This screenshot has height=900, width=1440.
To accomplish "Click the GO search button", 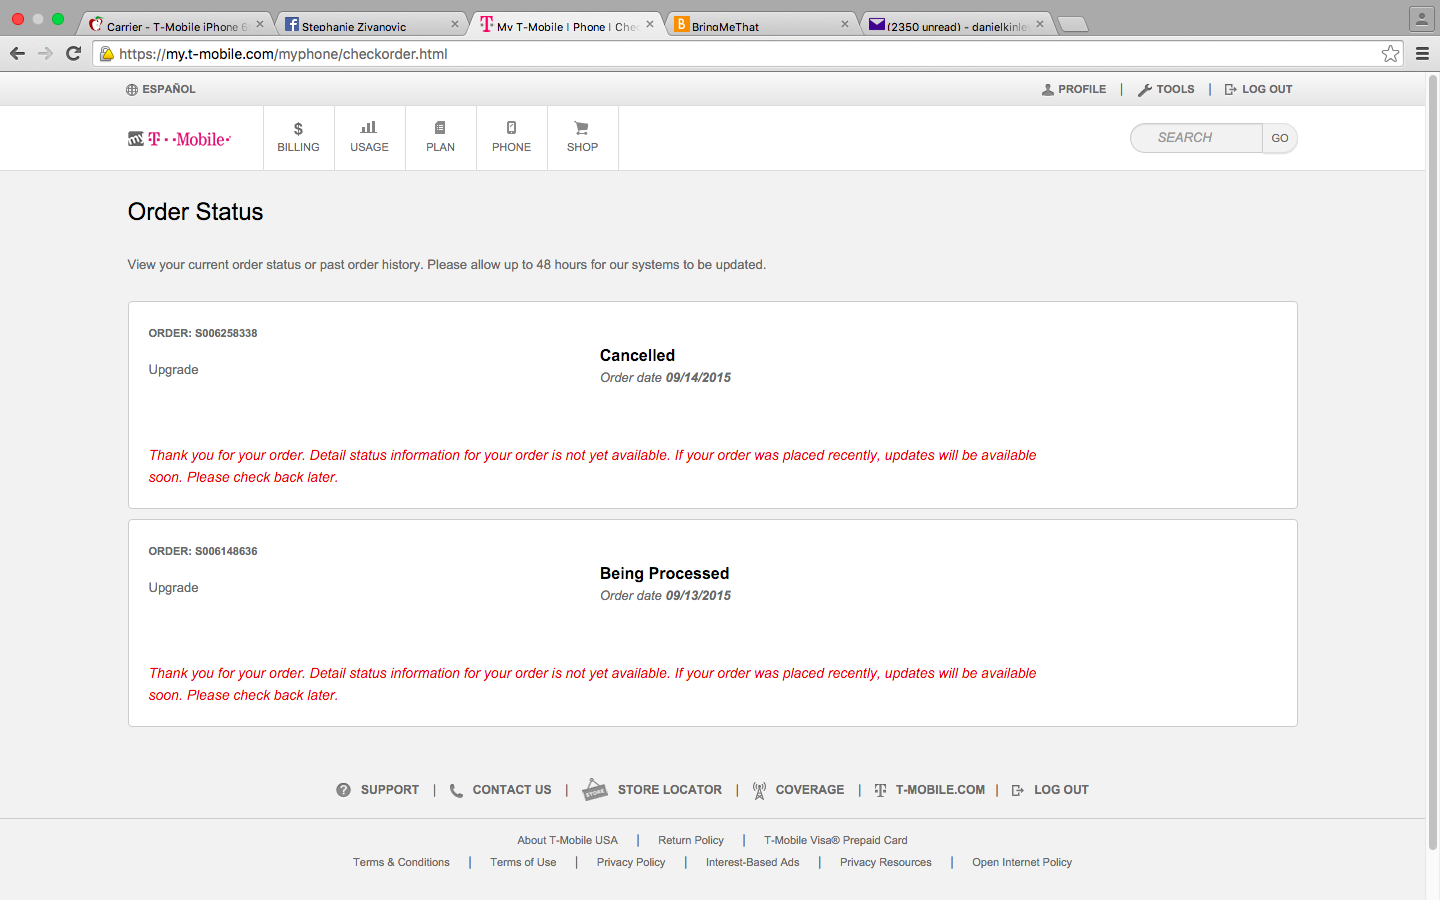I will 1280,138.
